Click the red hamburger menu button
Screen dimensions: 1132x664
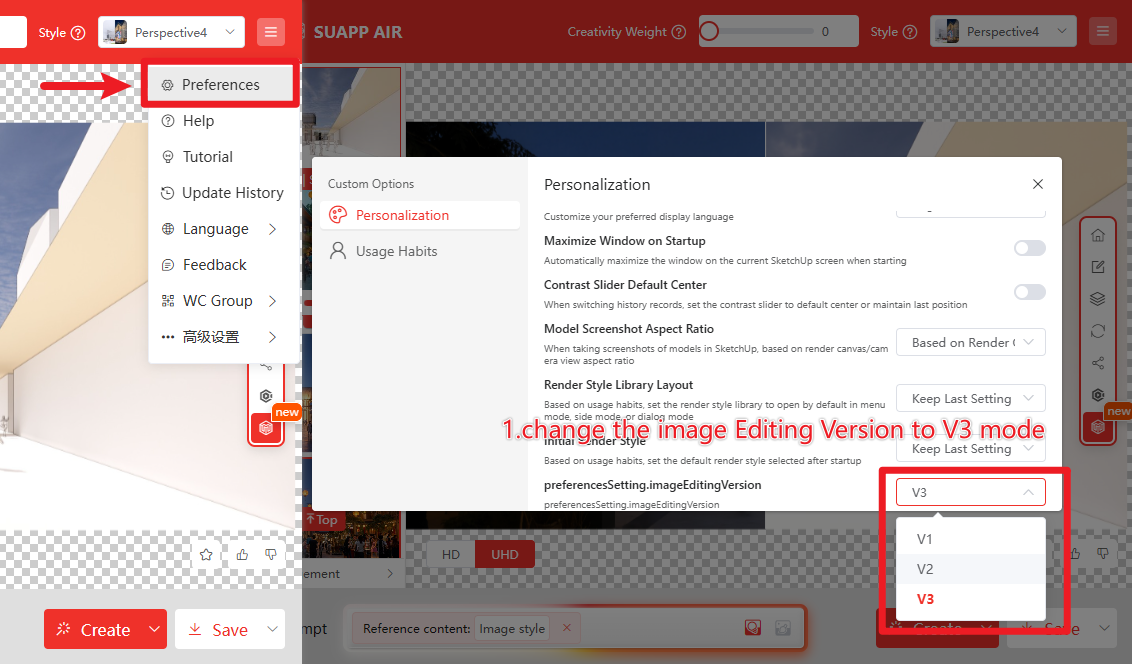[270, 32]
